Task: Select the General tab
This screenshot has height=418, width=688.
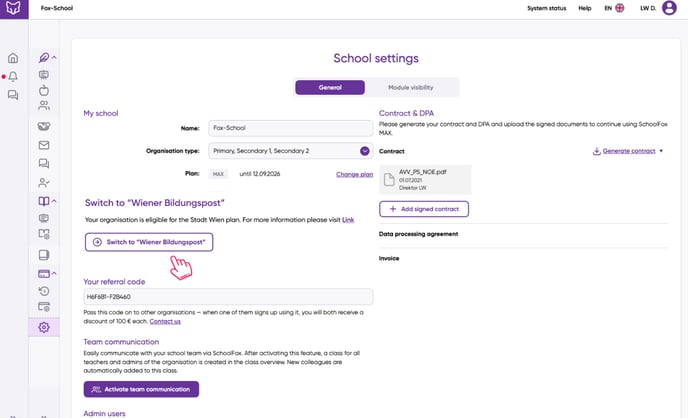Action: (330, 87)
